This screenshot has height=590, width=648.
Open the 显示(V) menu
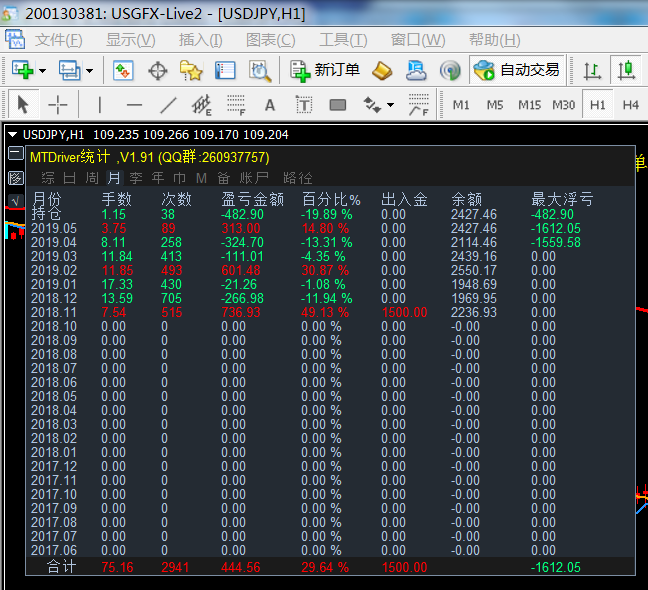pos(131,40)
